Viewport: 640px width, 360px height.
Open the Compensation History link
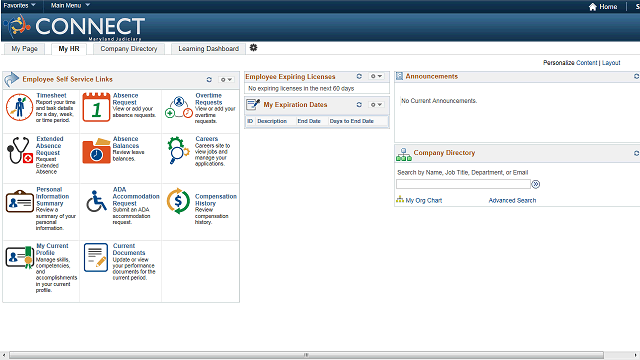pyautogui.click(x=216, y=200)
